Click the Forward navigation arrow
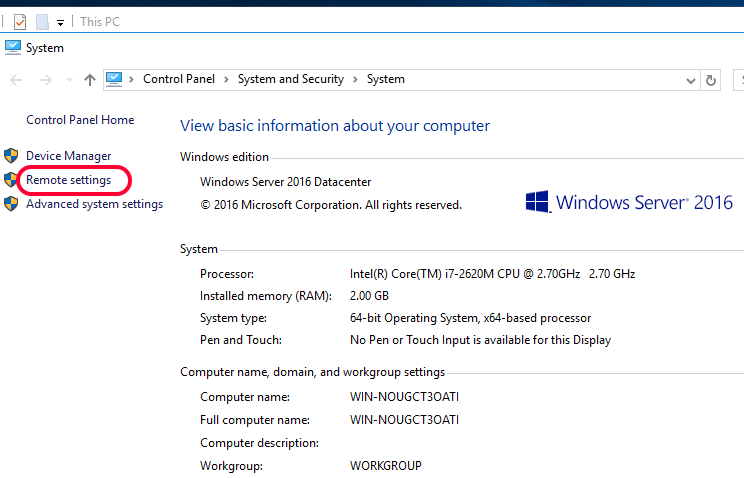The image size is (744, 478). [x=46, y=80]
